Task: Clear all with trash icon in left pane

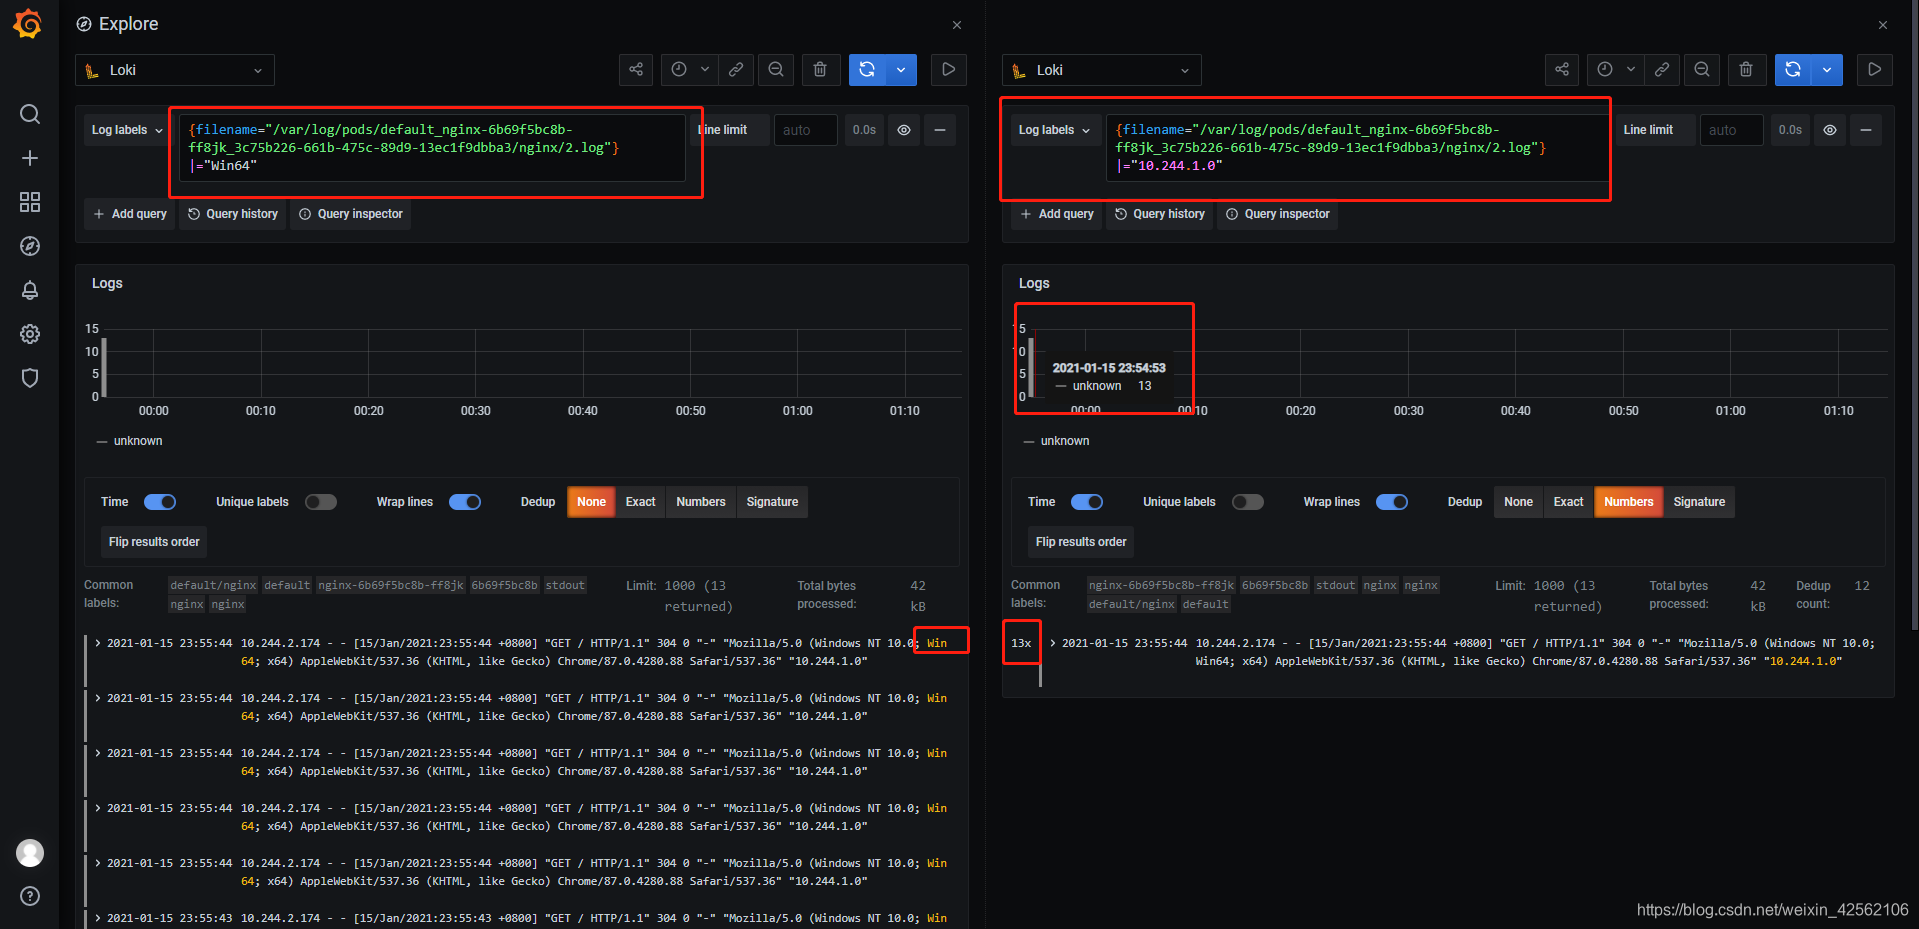Action: click(x=820, y=70)
